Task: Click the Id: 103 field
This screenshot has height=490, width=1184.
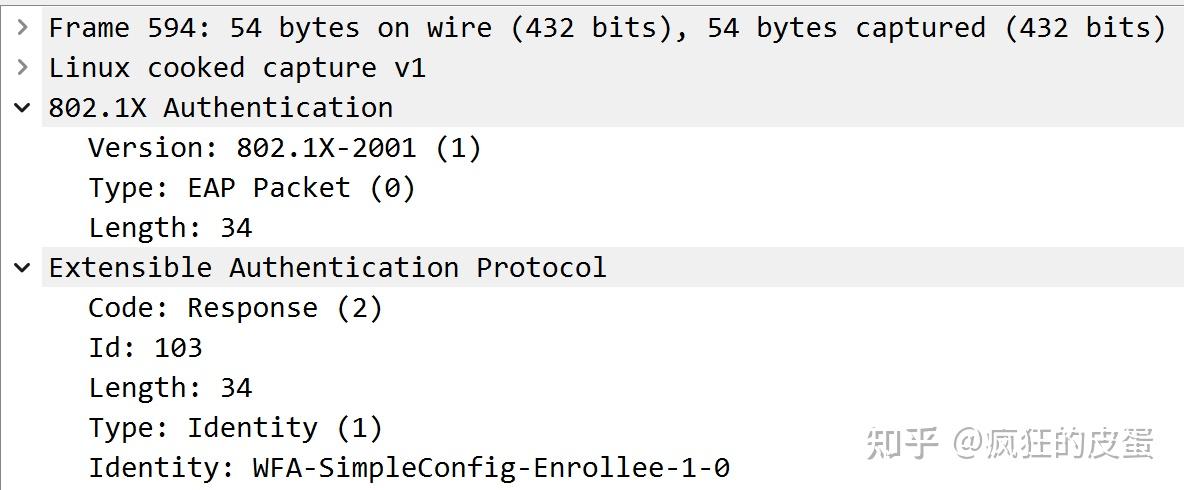Action: (x=145, y=348)
